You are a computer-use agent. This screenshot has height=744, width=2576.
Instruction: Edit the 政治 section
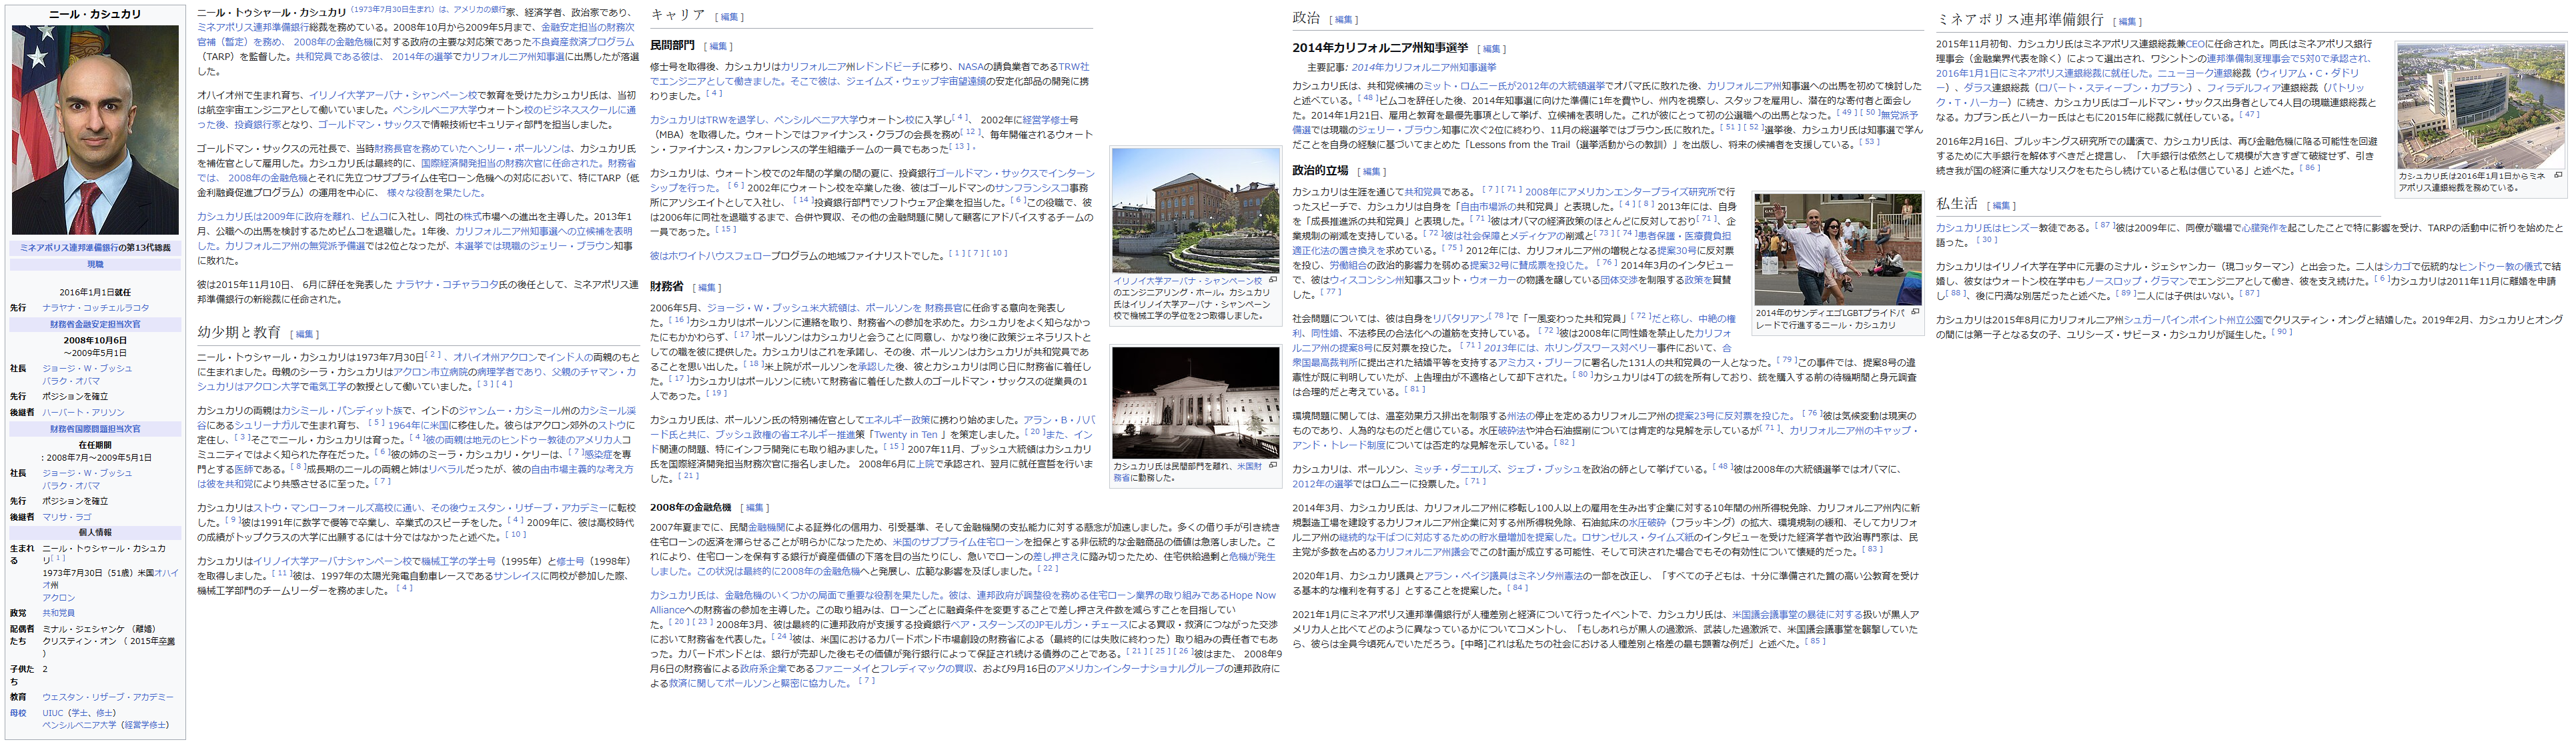point(1343,20)
